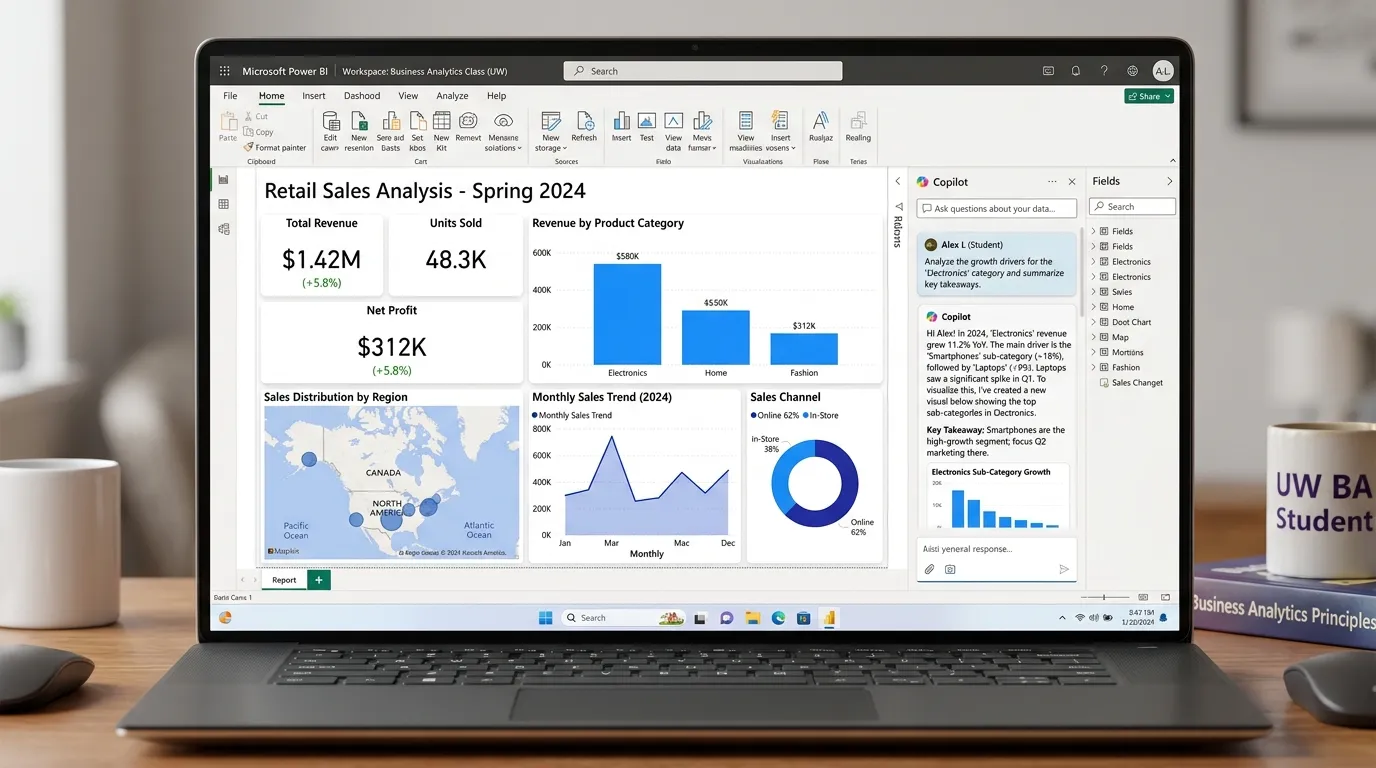The height and width of the screenshot is (768, 1376).
Task: Cut the selection in Clipboard group
Action: (x=255, y=117)
